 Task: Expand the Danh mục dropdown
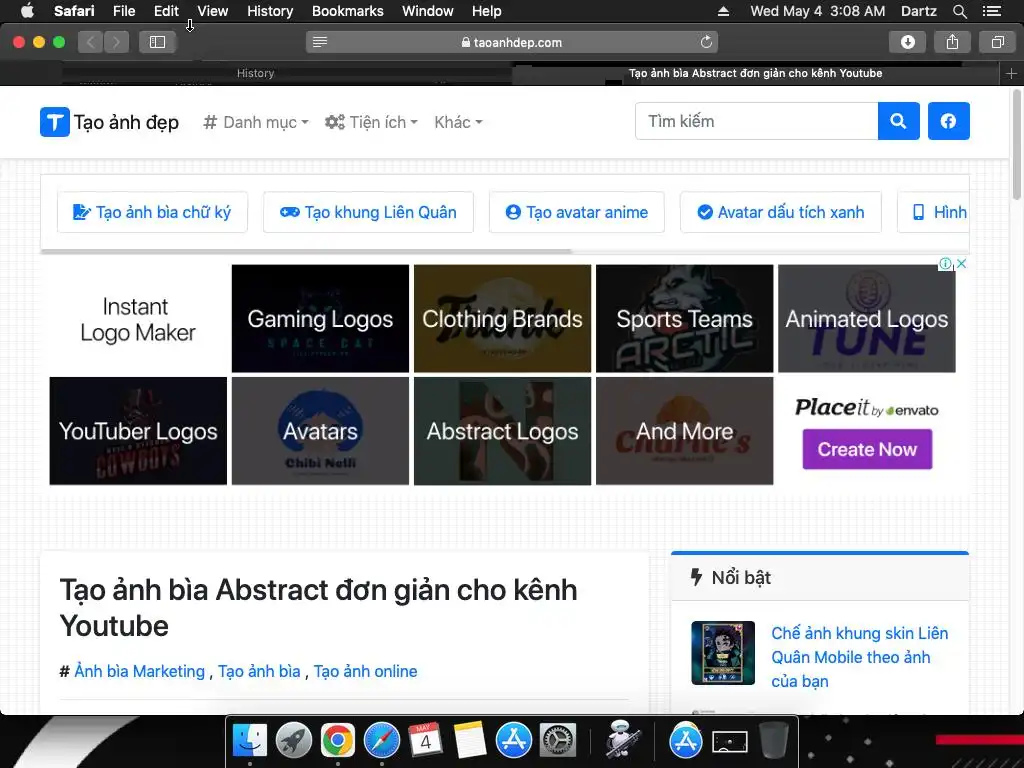(x=255, y=122)
